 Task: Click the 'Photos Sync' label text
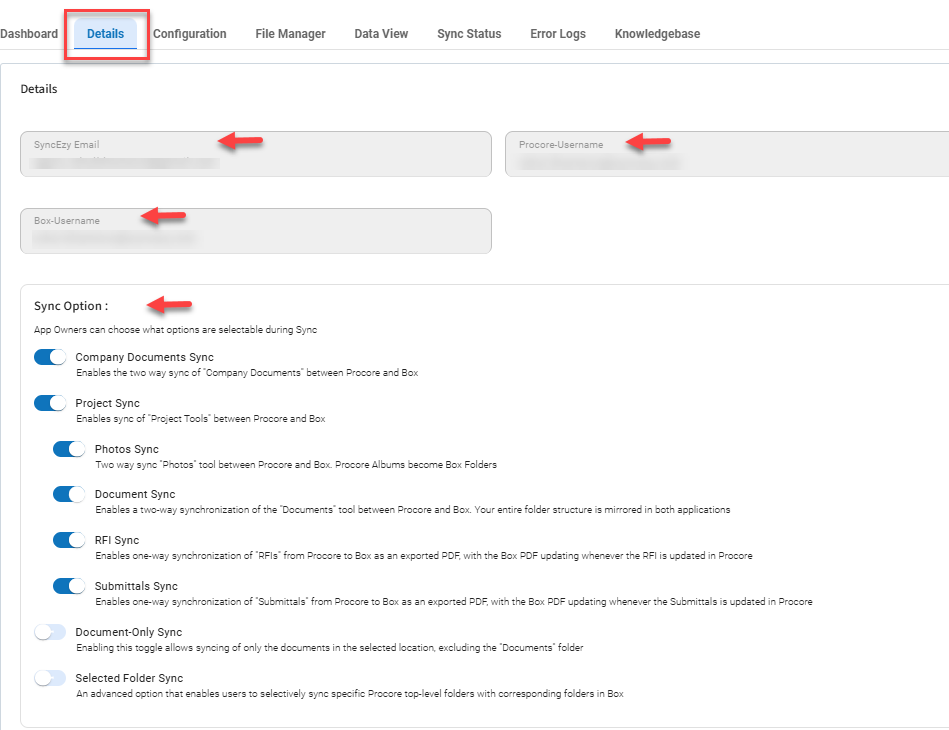(126, 449)
